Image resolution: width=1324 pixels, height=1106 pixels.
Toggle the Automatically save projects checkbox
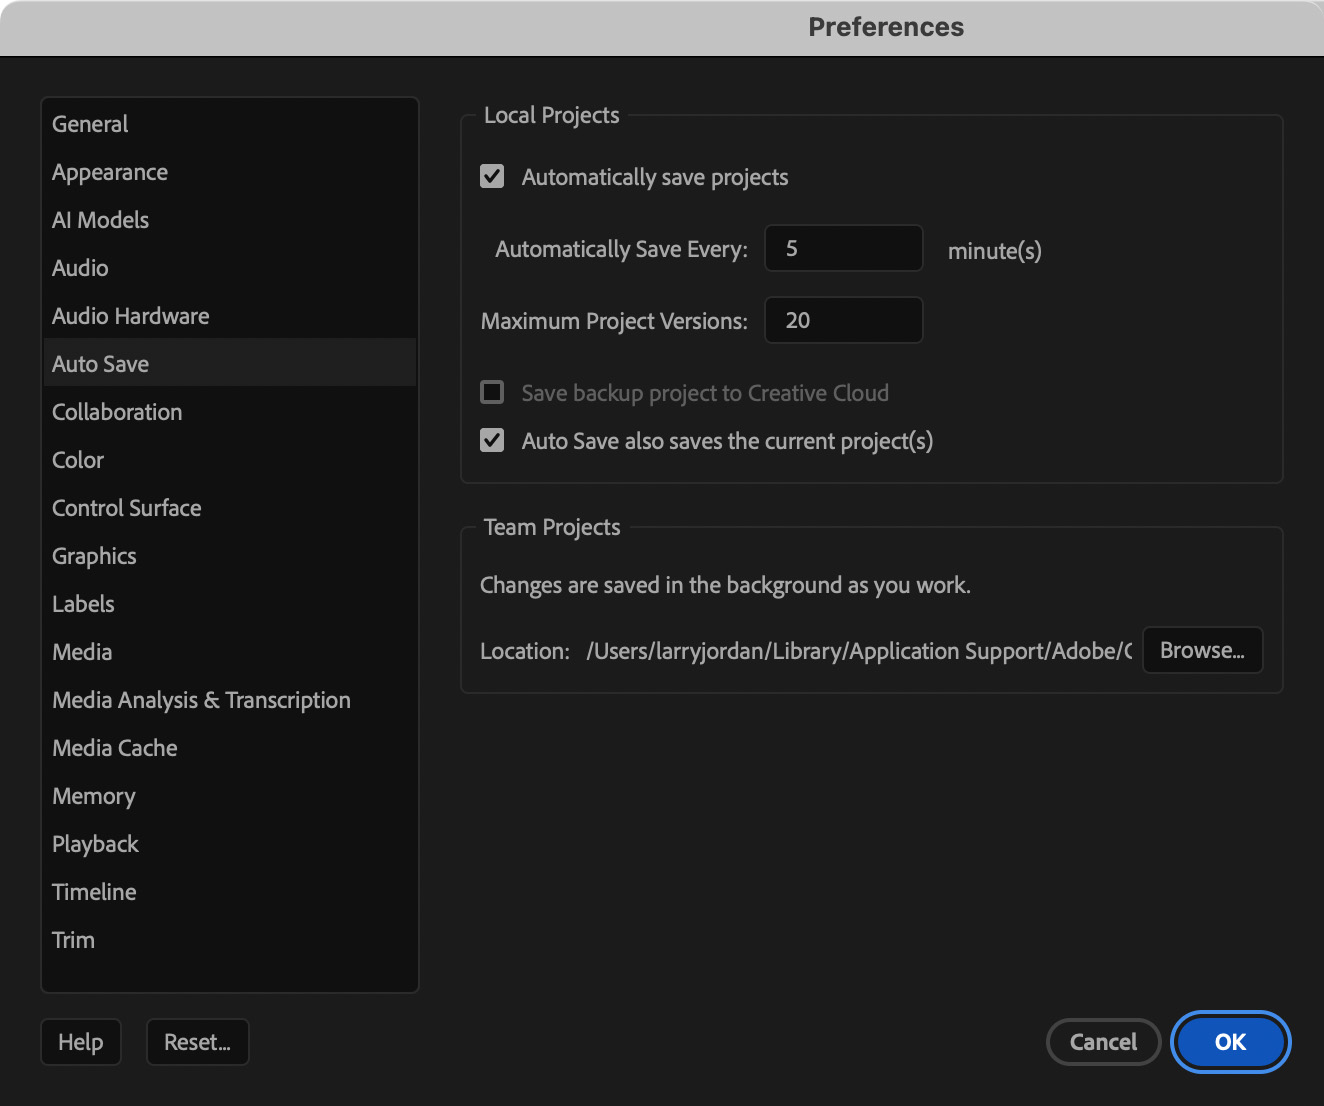point(492,177)
